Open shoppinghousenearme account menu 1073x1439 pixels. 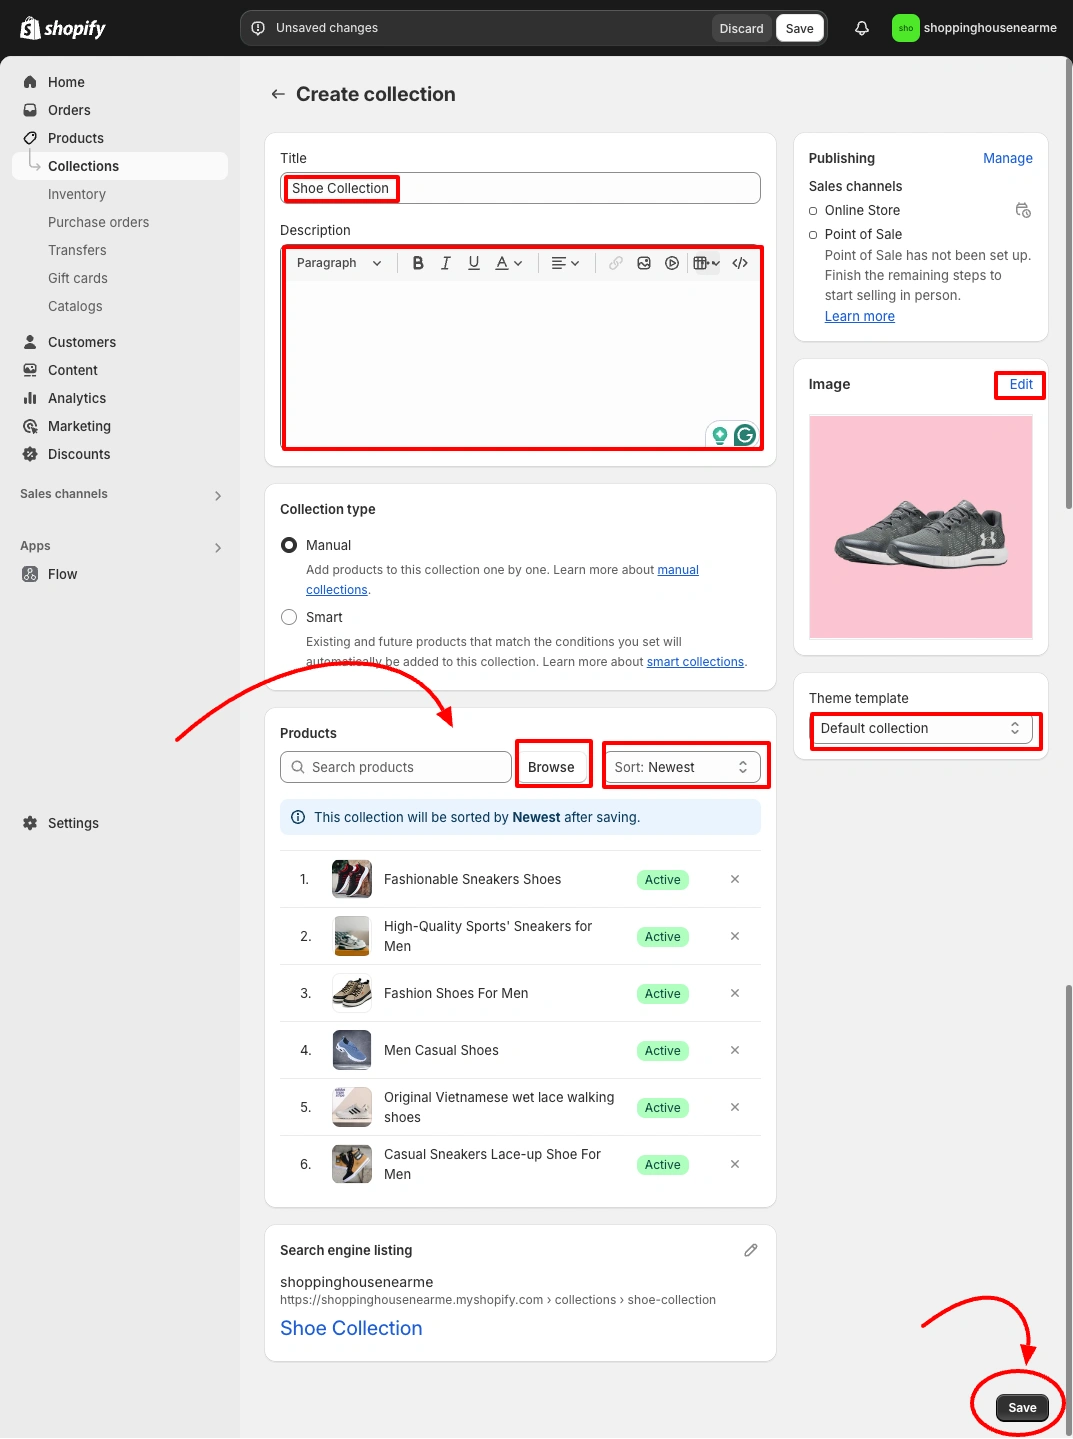(974, 28)
